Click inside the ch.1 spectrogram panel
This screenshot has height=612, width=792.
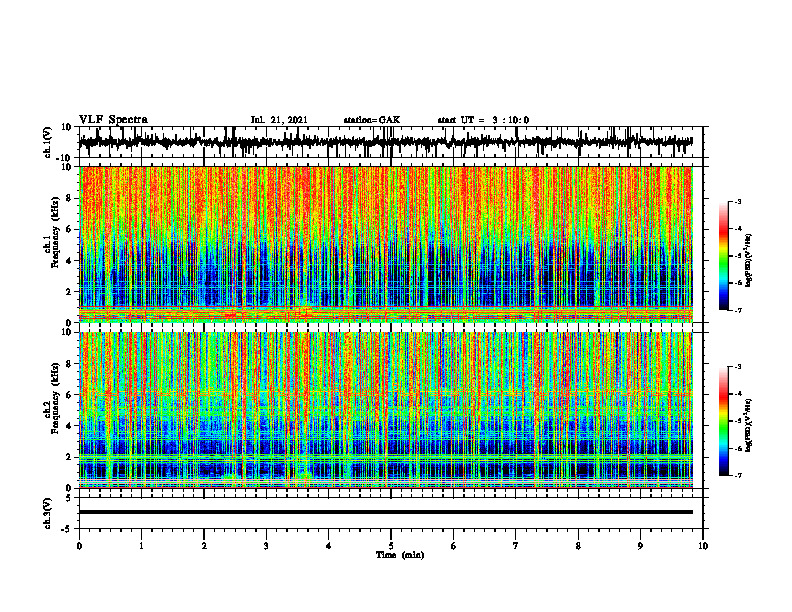click(x=386, y=244)
